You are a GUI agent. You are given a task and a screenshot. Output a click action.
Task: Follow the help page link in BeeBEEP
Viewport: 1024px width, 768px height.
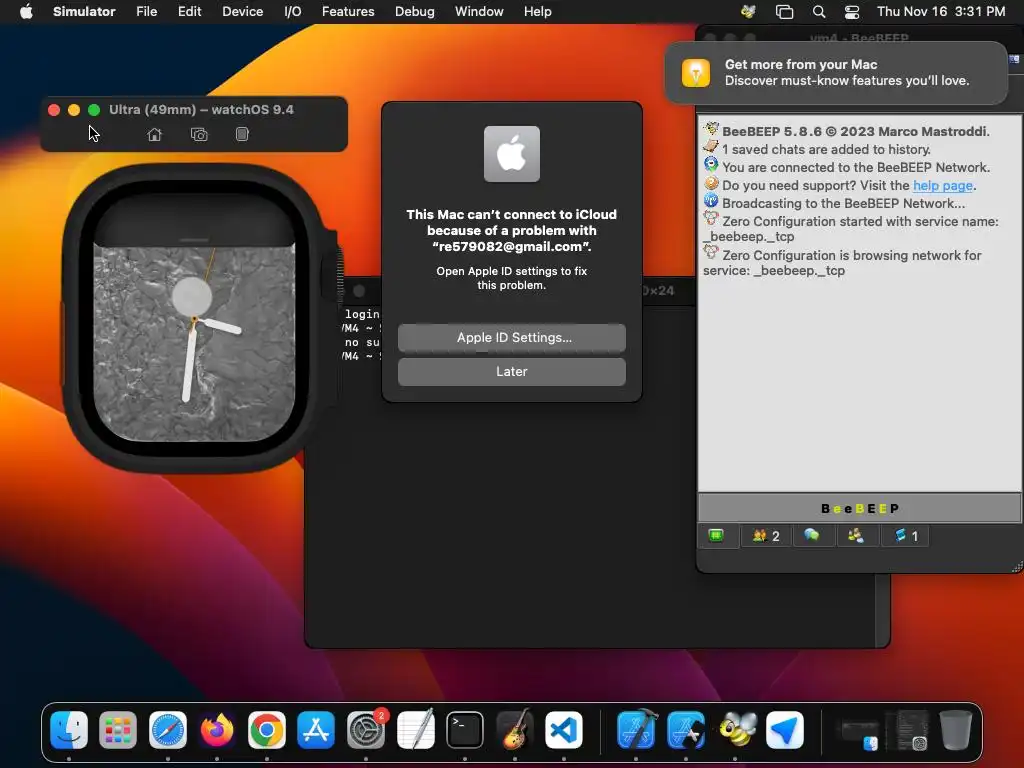pos(942,185)
